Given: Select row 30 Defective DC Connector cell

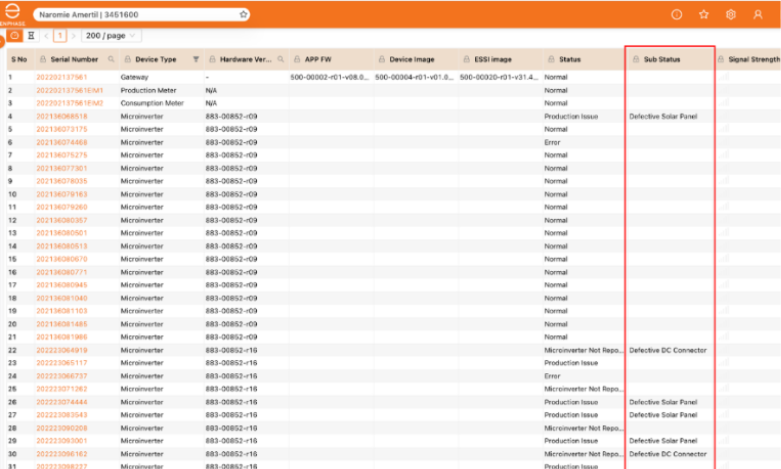Looking at the screenshot, I should click(x=668, y=454).
